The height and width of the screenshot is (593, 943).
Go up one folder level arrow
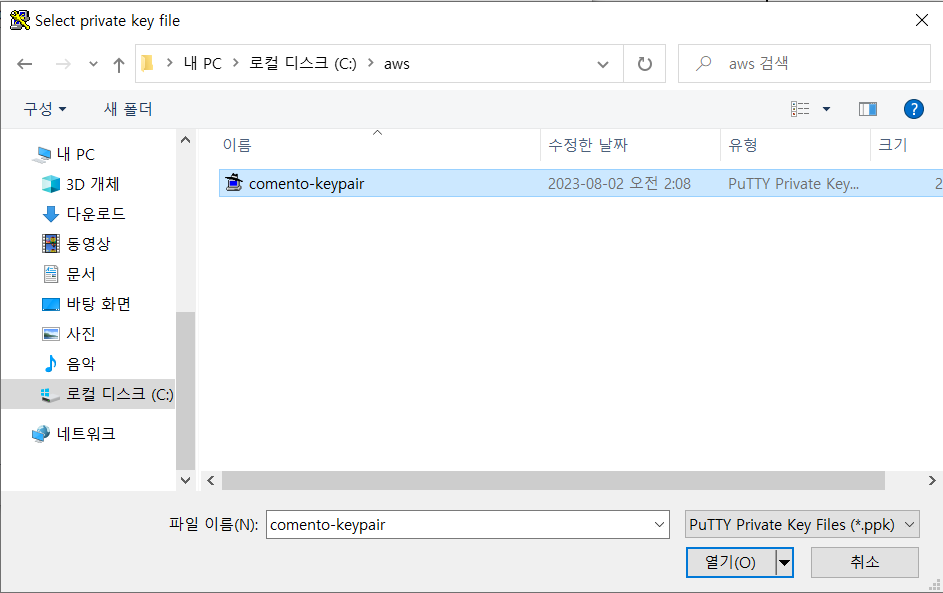pyautogui.click(x=119, y=64)
